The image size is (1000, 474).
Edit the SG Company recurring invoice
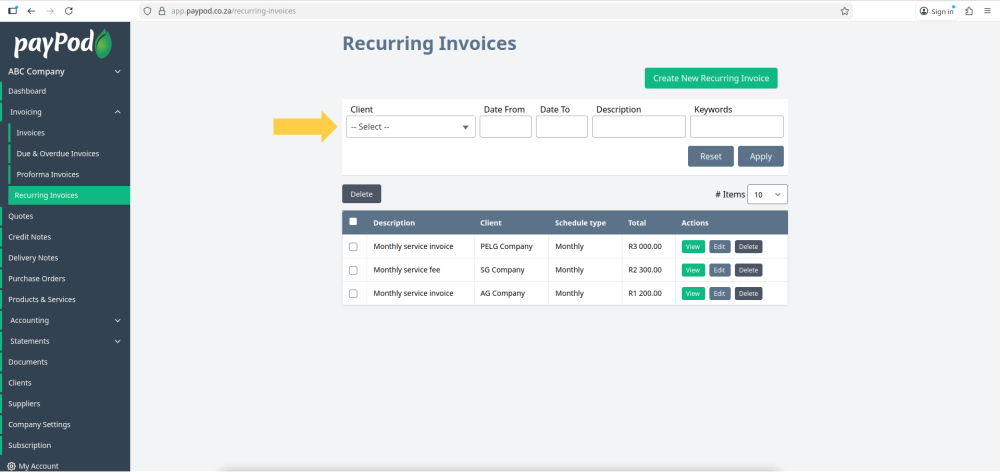click(720, 270)
